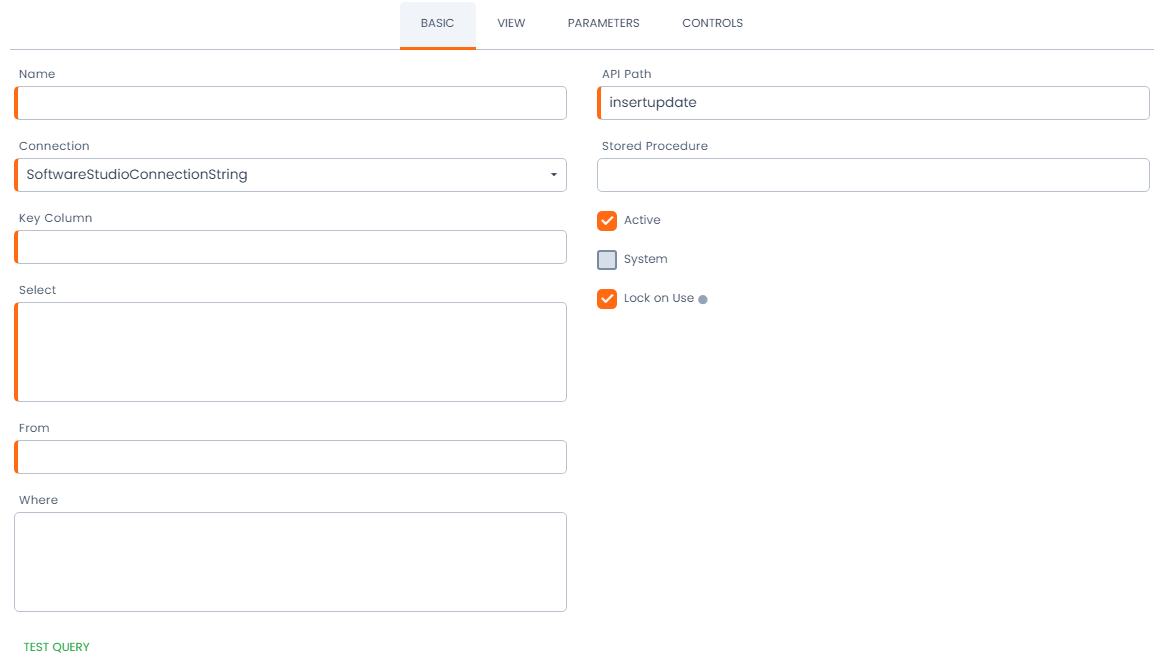Open the PARAMETERS tab

click(603, 23)
